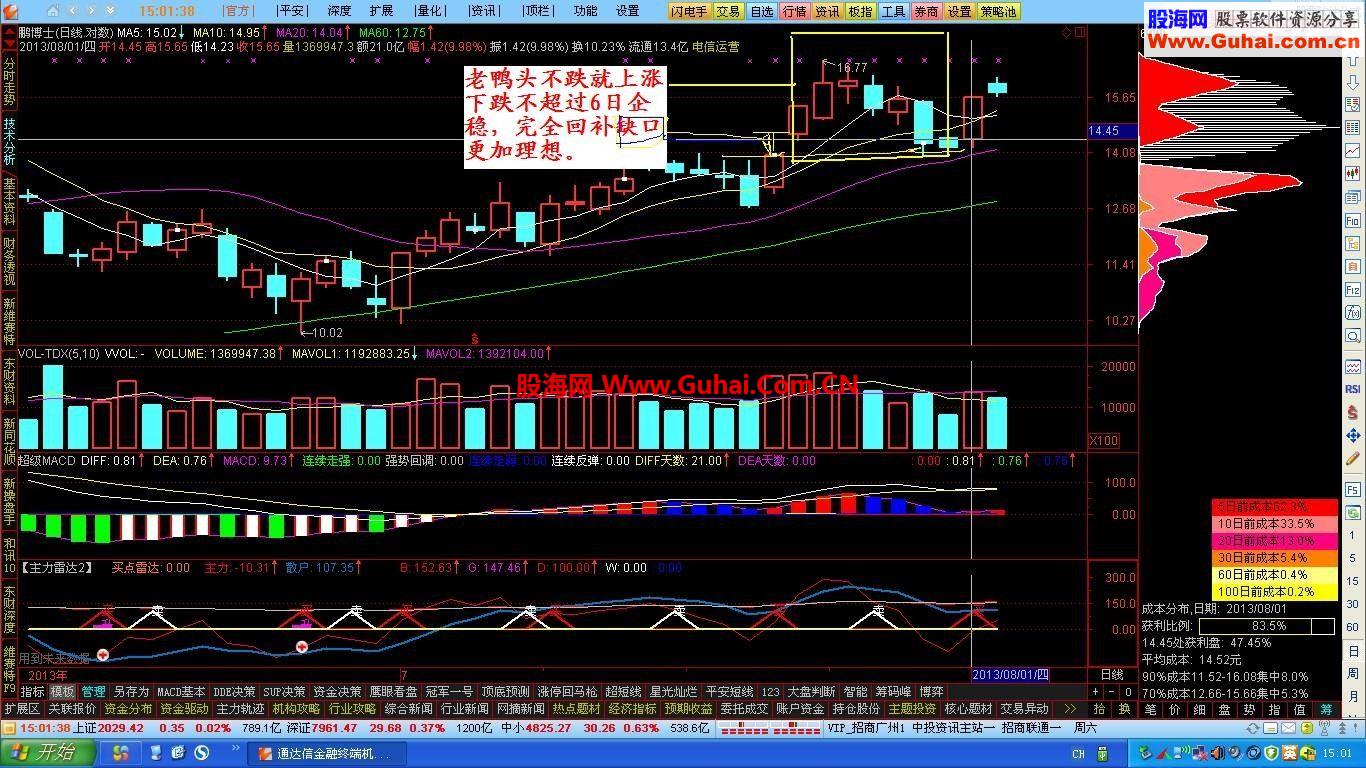Switch to 财务透视 side tab
Screen dimensions: 1366x768
(x=9, y=259)
